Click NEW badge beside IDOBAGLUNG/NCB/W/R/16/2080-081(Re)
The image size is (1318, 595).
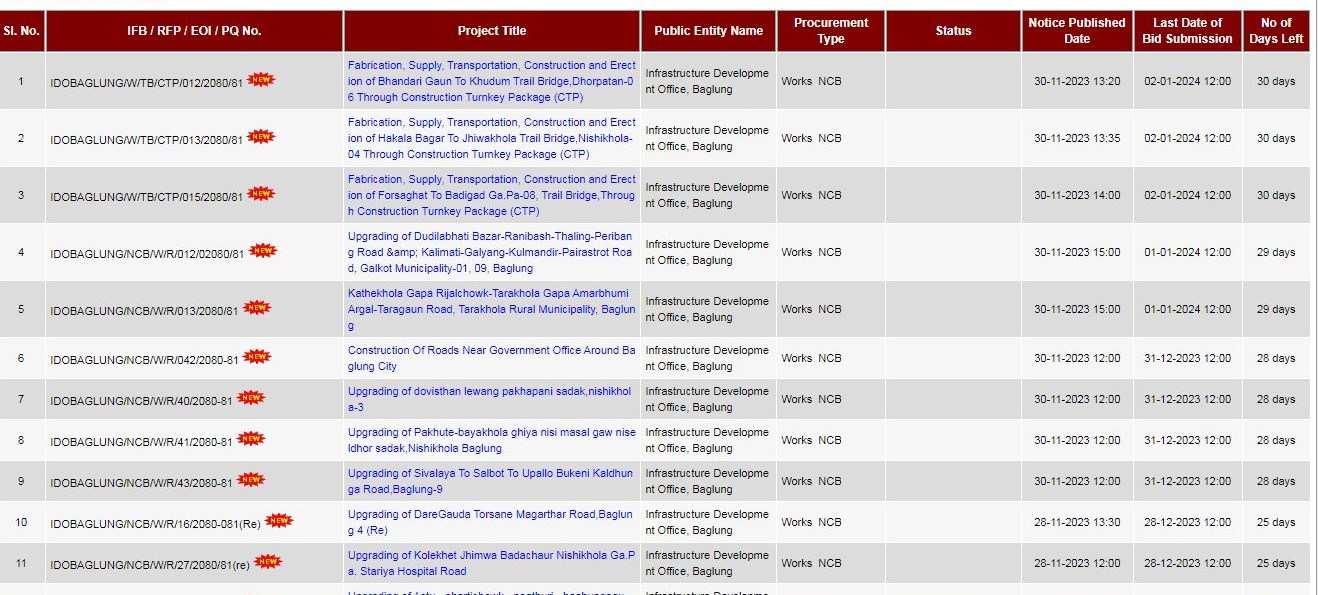coord(279,520)
